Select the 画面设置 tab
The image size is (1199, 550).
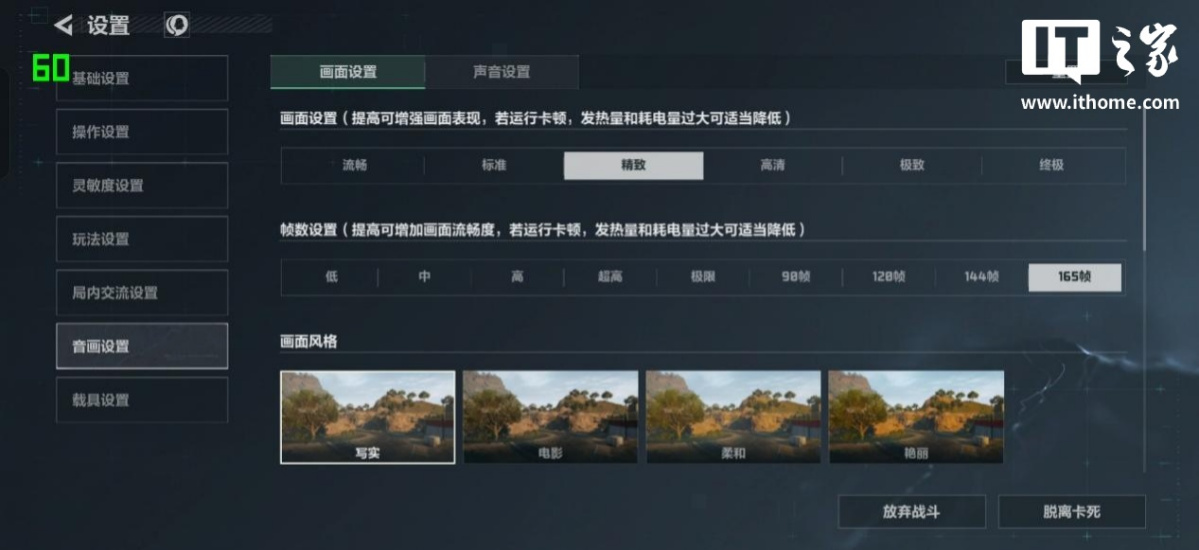click(x=348, y=72)
